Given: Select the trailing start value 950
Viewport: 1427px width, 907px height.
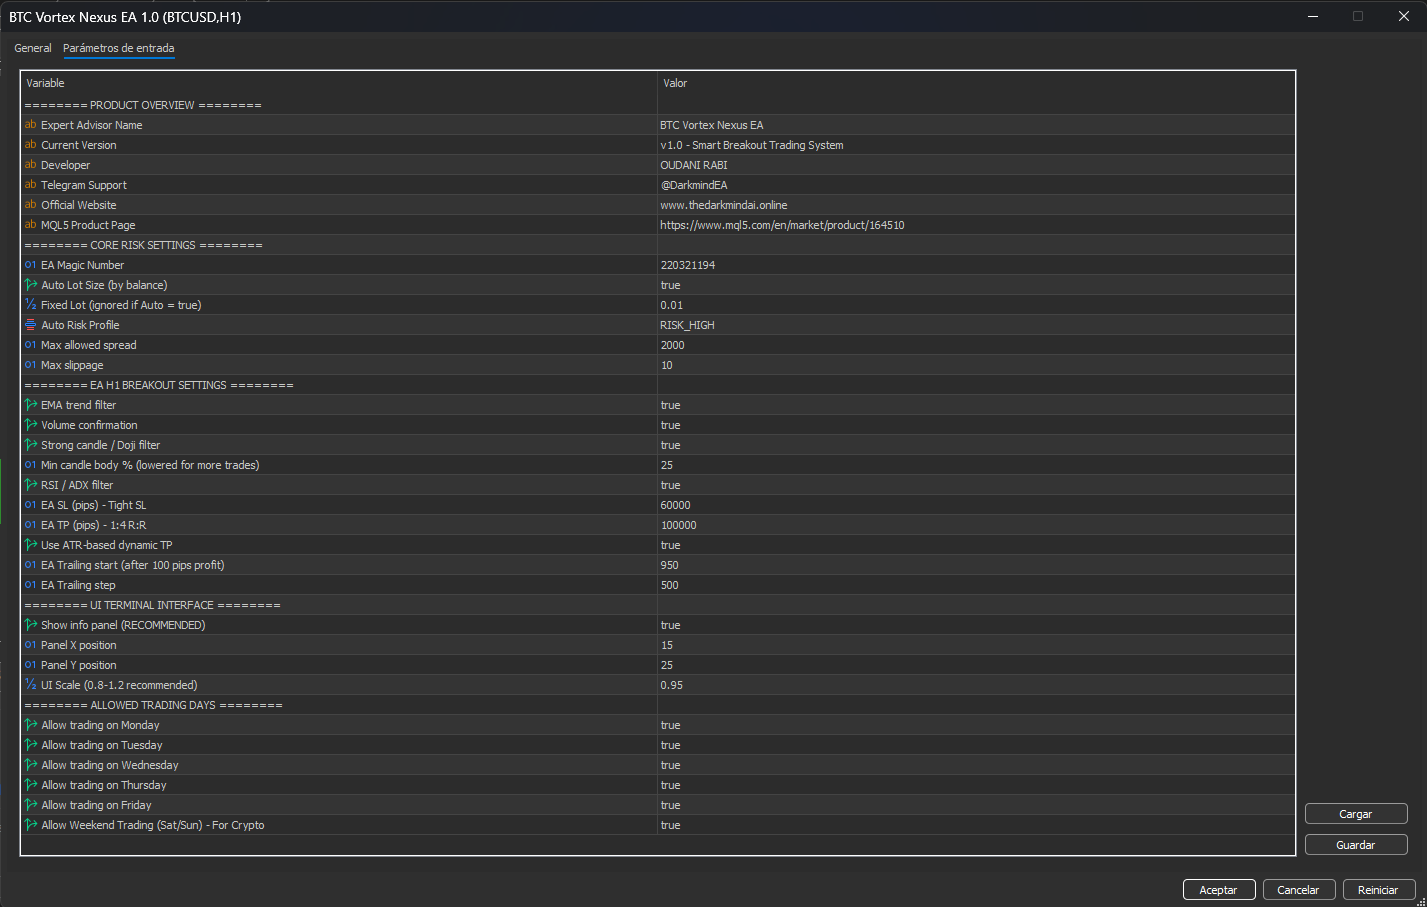Looking at the screenshot, I should point(670,565).
